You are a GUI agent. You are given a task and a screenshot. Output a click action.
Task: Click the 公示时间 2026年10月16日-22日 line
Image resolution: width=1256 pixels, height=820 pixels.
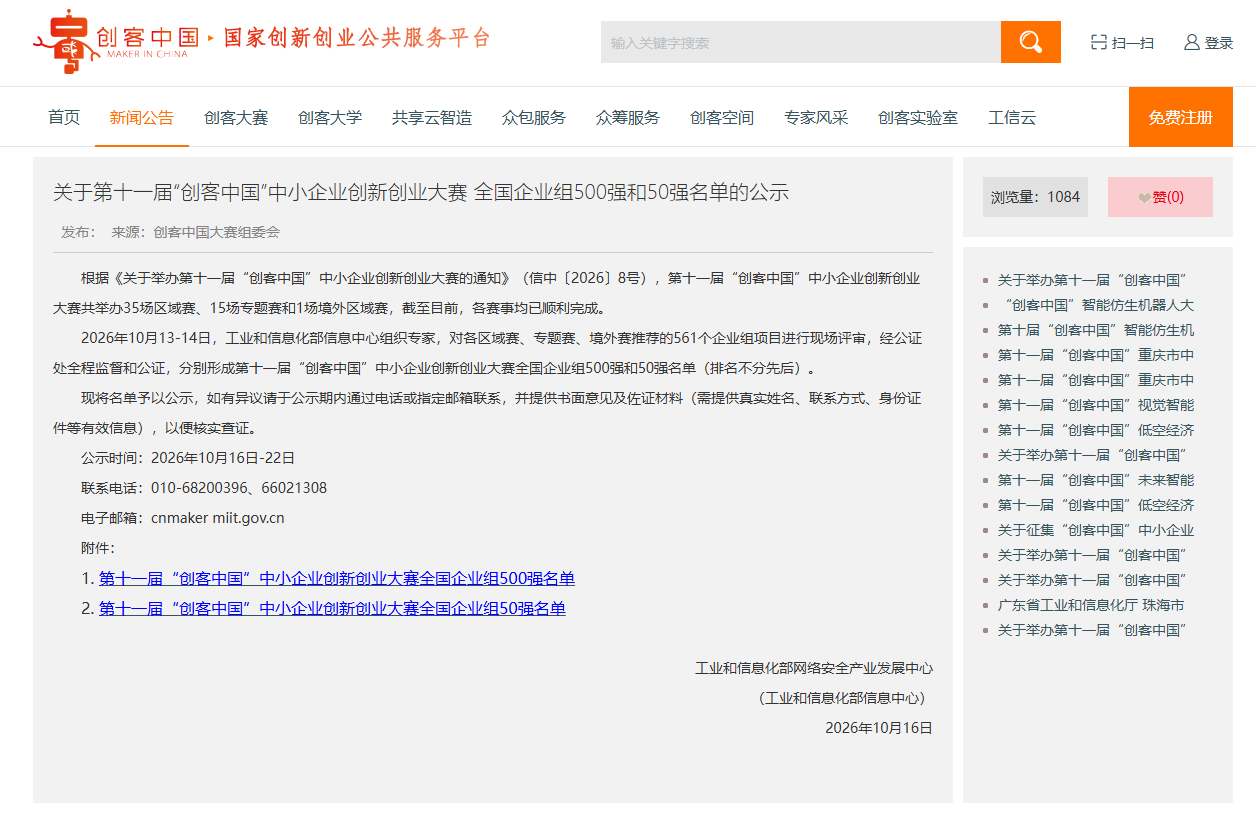click(x=188, y=458)
